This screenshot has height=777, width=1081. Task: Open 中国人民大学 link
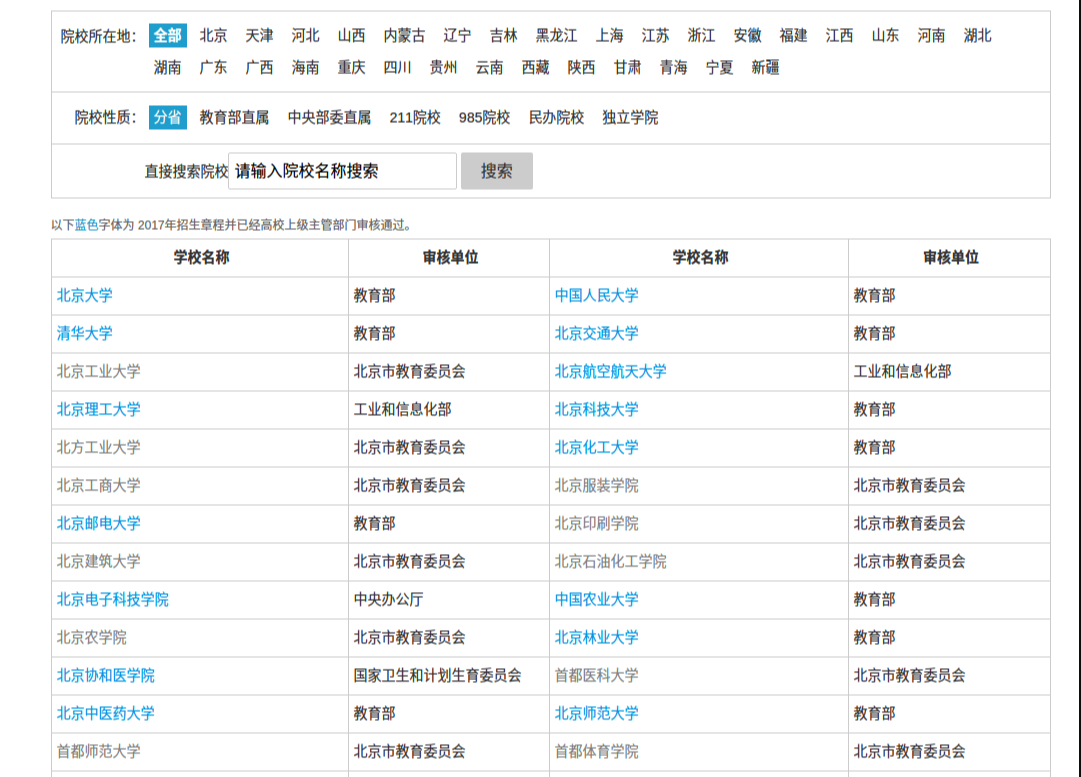point(596,295)
